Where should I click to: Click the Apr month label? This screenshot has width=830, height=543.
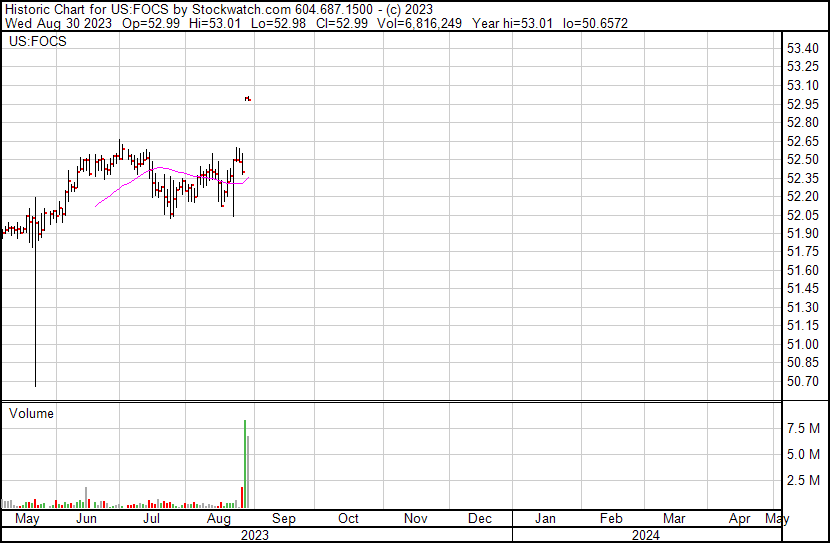click(739, 518)
